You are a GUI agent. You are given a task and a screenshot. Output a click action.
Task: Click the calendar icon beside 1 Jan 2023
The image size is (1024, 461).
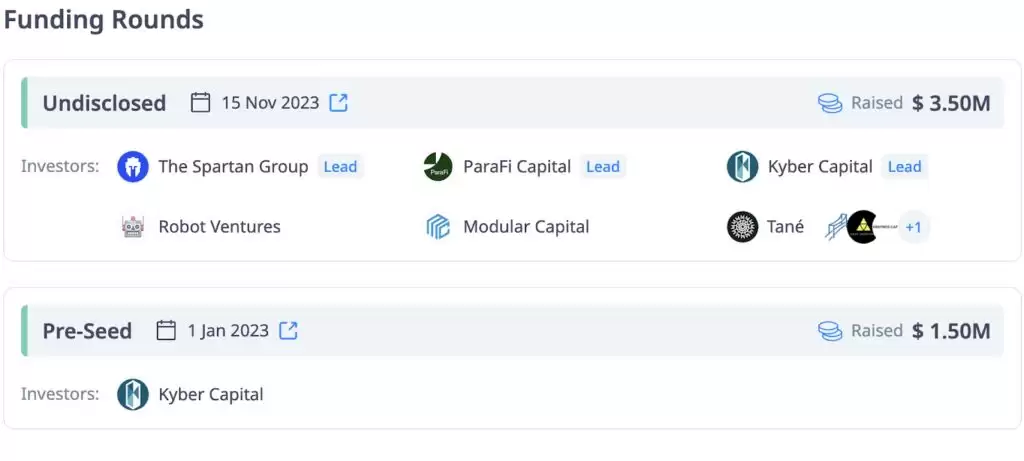[x=166, y=330]
